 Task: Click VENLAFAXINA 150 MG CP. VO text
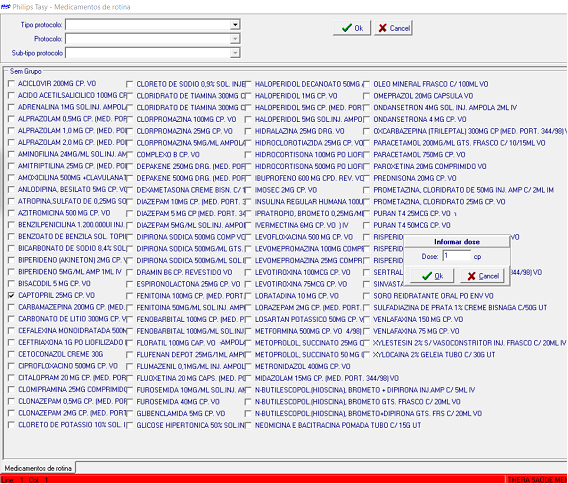tap(418, 320)
